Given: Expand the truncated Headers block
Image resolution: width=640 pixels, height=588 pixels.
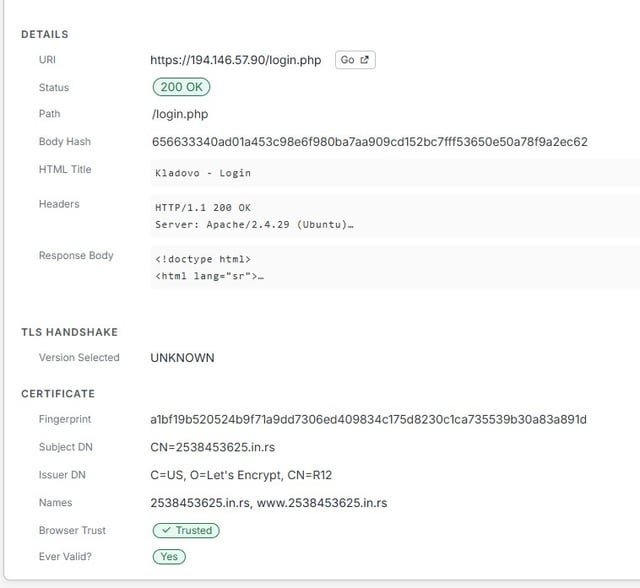Looking at the screenshot, I should tap(394, 215).
